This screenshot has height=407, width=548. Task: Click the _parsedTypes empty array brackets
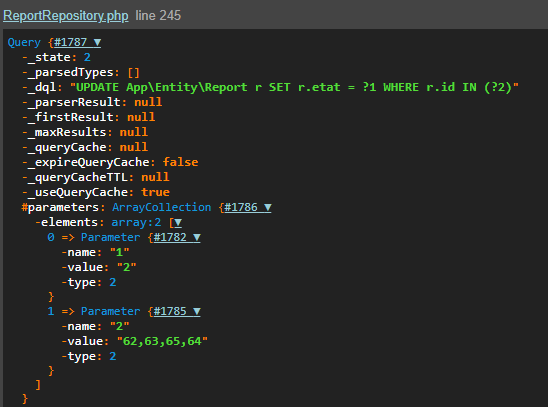134,73
